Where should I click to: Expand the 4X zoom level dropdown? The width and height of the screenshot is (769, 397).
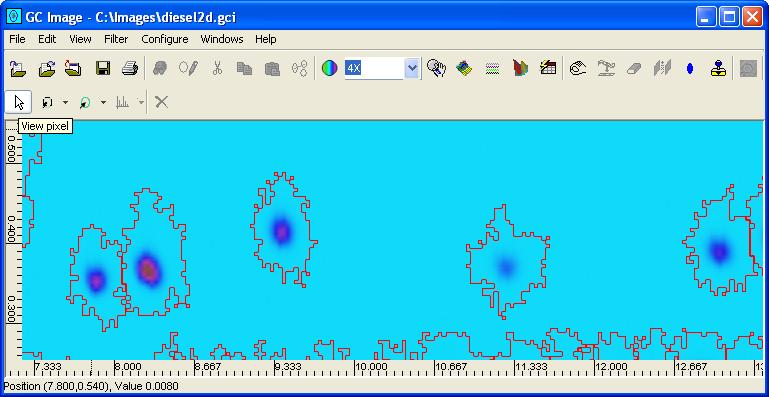tap(412, 69)
